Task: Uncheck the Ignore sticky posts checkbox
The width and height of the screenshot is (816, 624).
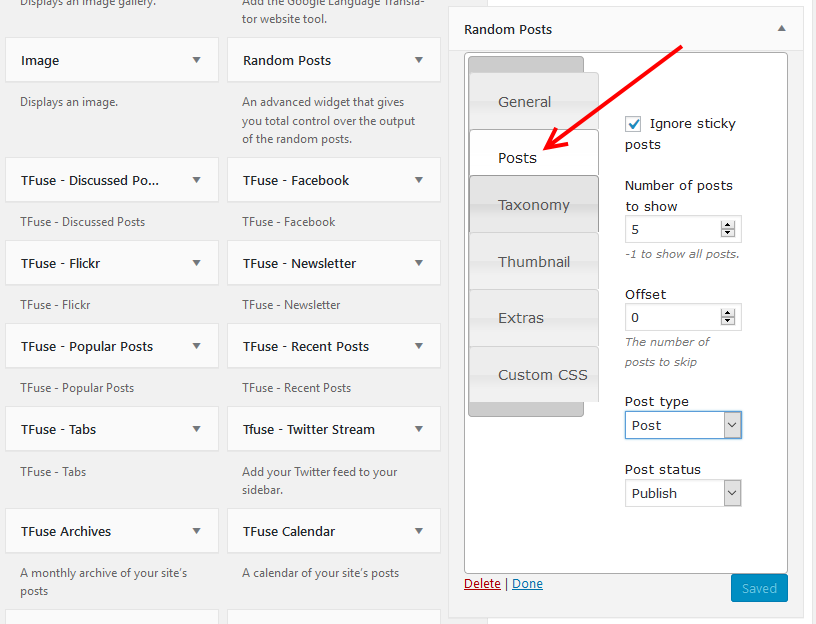Action: click(633, 124)
